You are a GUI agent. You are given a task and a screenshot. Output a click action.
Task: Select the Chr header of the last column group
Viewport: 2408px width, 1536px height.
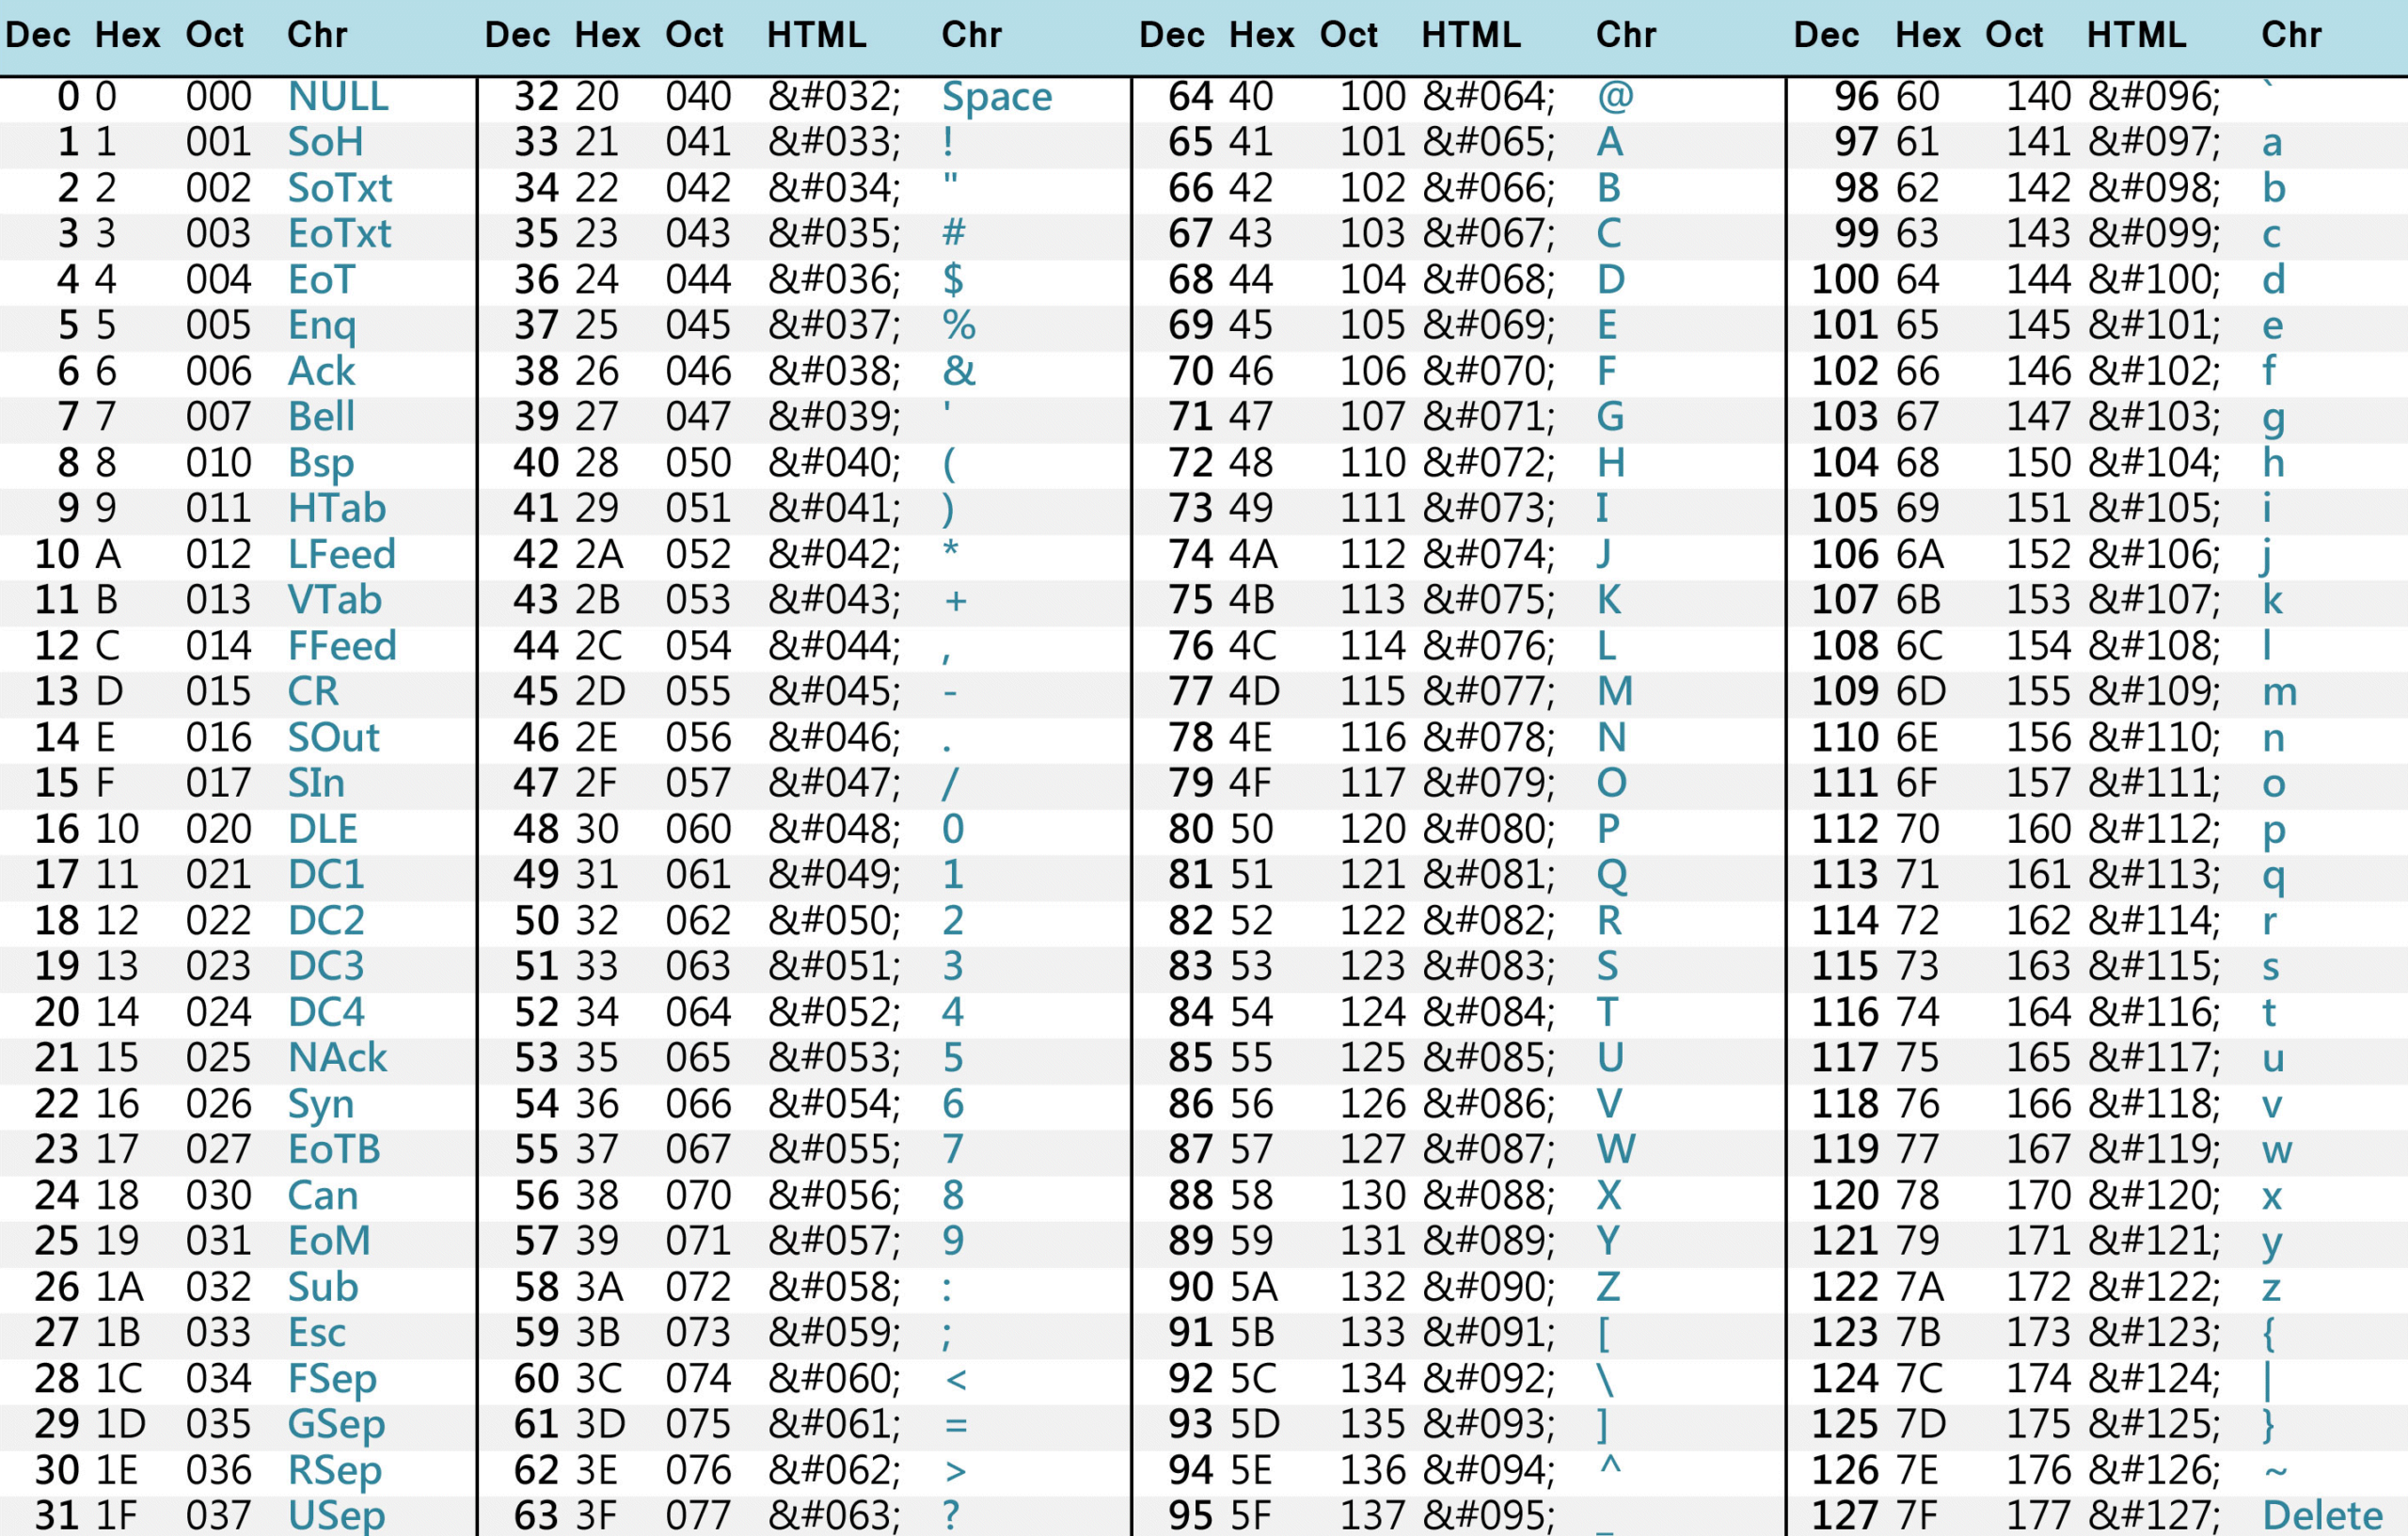pyautogui.click(x=2293, y=35)
